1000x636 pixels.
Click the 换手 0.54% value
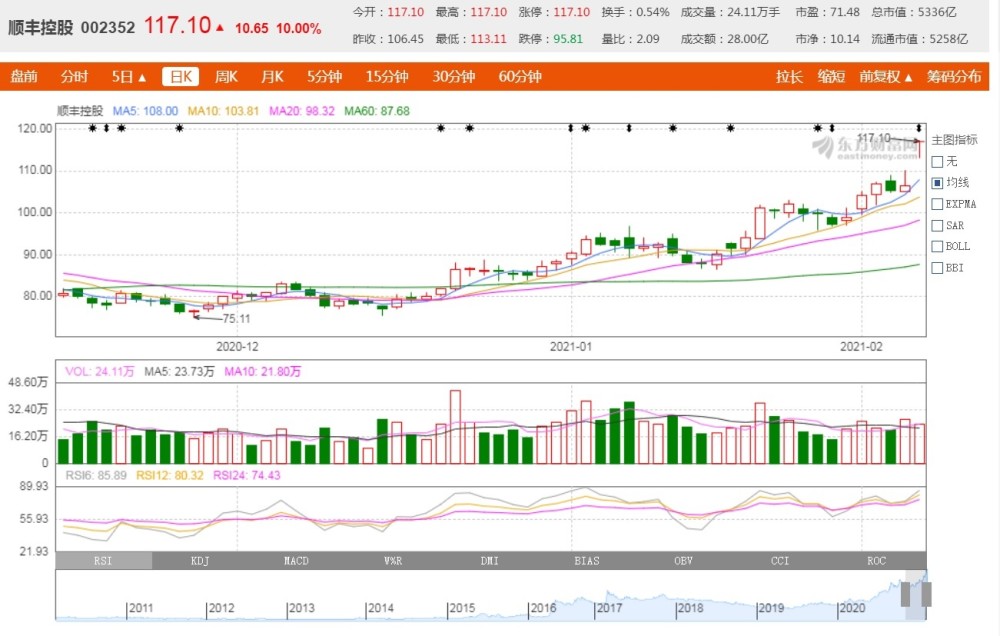(635, 12)
